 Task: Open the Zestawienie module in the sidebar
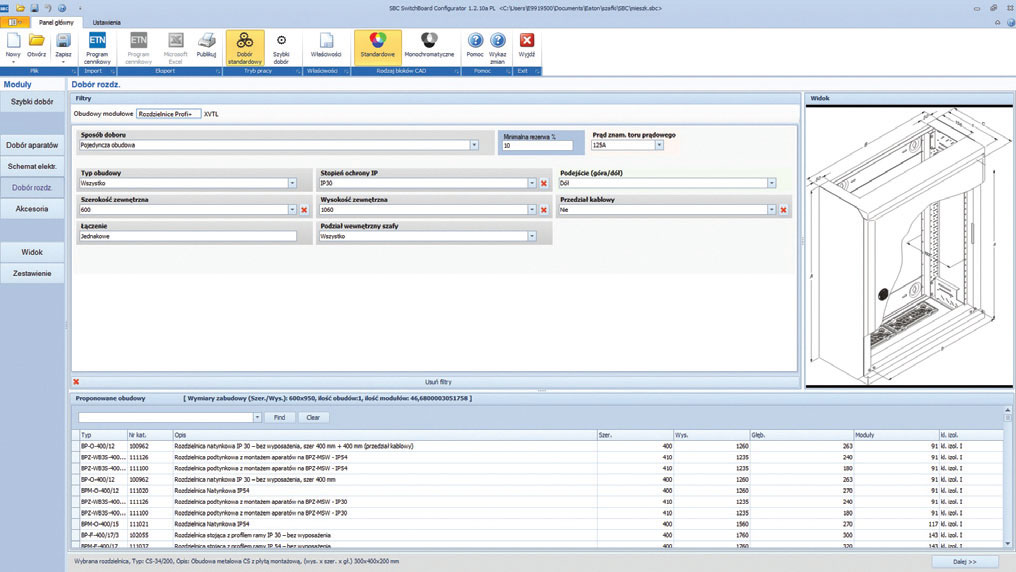tap(32, 273)
